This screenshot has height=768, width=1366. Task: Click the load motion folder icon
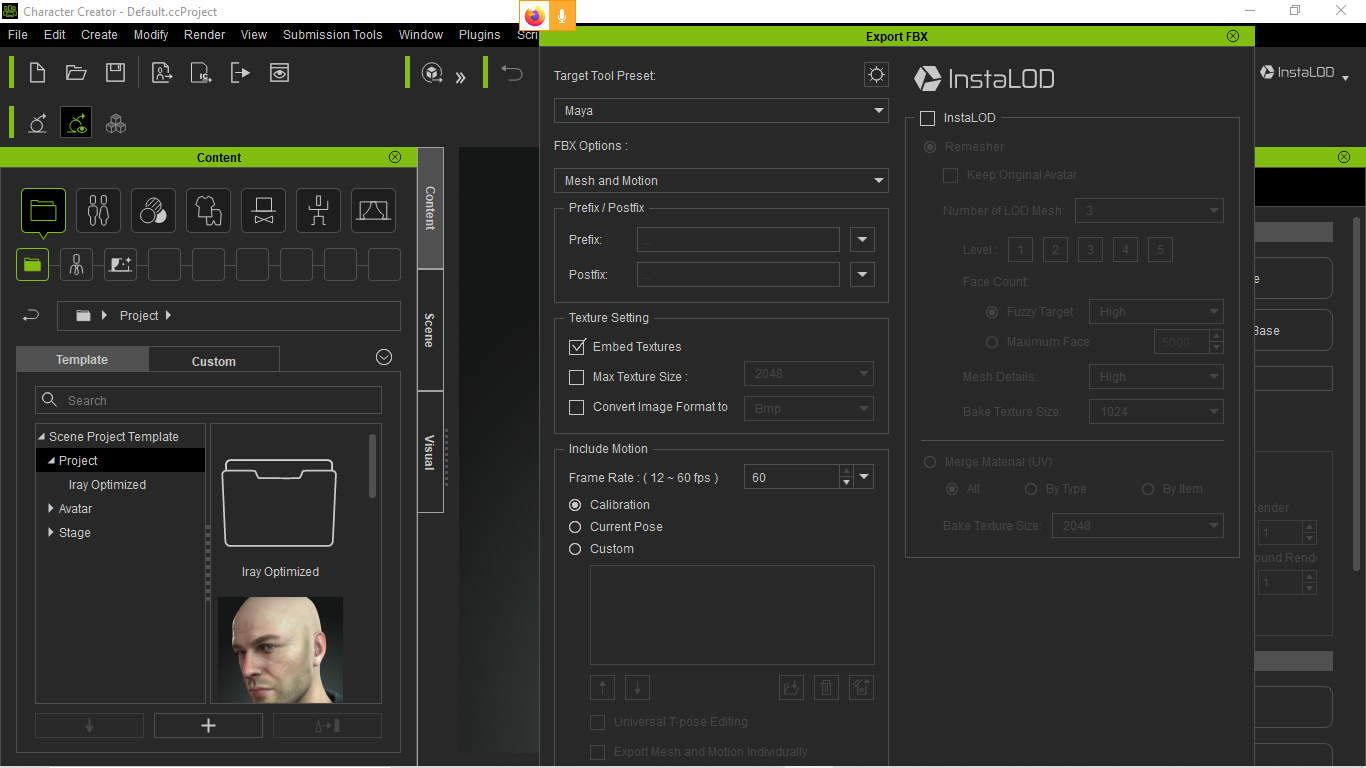(x=792, y=687)
